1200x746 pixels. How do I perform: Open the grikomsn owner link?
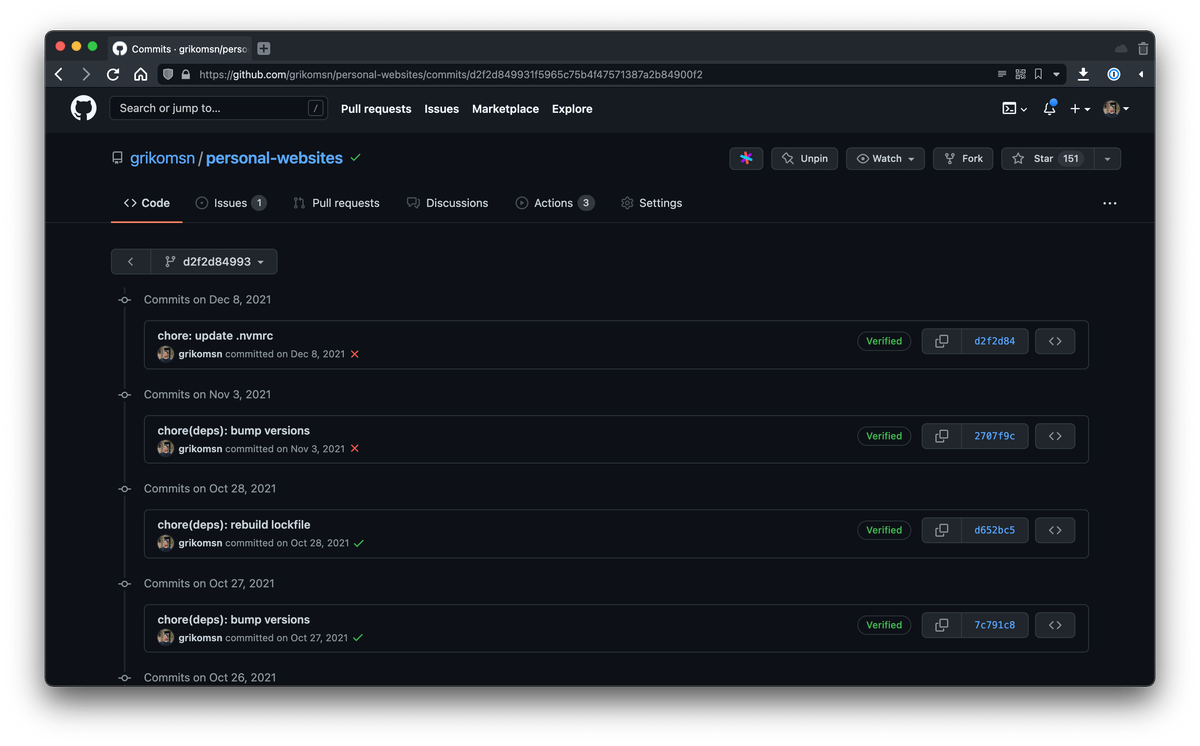point(162,158)
